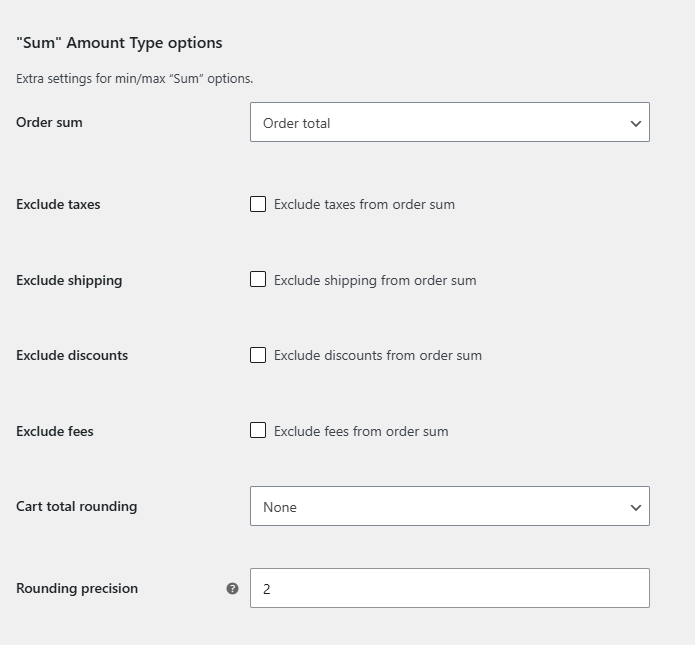Click the Cart total rounding label
Image resolution: width=695 pixels, height=645 pixels.
[77, 507]
